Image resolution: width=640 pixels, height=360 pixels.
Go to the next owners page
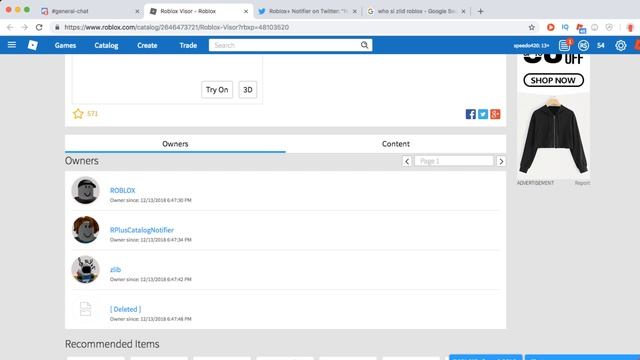tap(501, 161)
